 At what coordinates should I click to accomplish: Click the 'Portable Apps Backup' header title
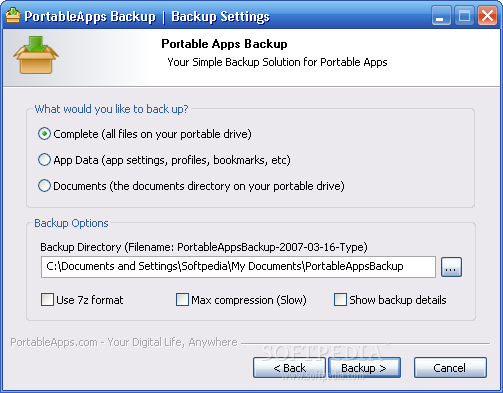tap(224, 44)
